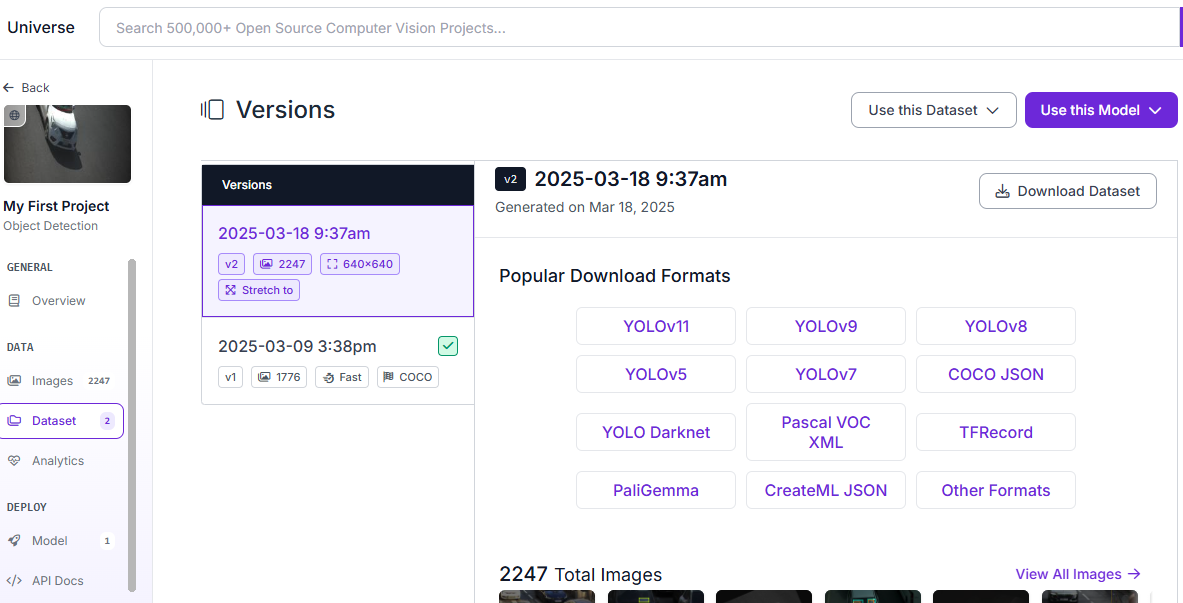The width and height of the screenshot is (1183, 603).
Task: Go to the Analytics page
Action: click(x=57, y=460)
